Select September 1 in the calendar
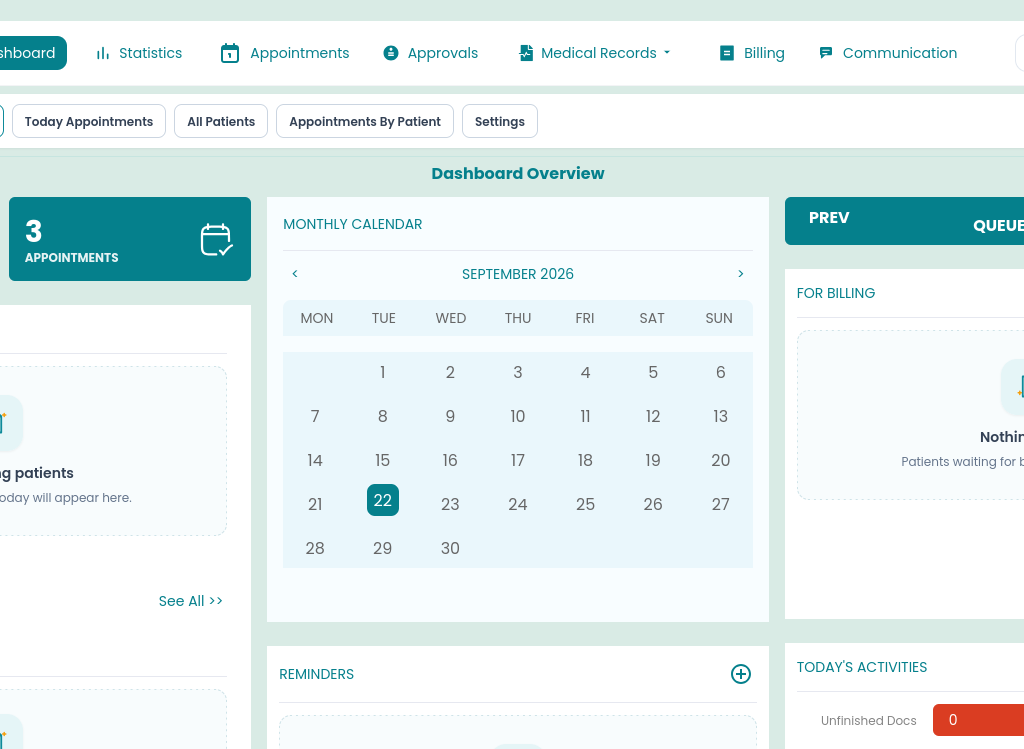Viewport: 1024px width, 749px height. (x=383, y=372)
